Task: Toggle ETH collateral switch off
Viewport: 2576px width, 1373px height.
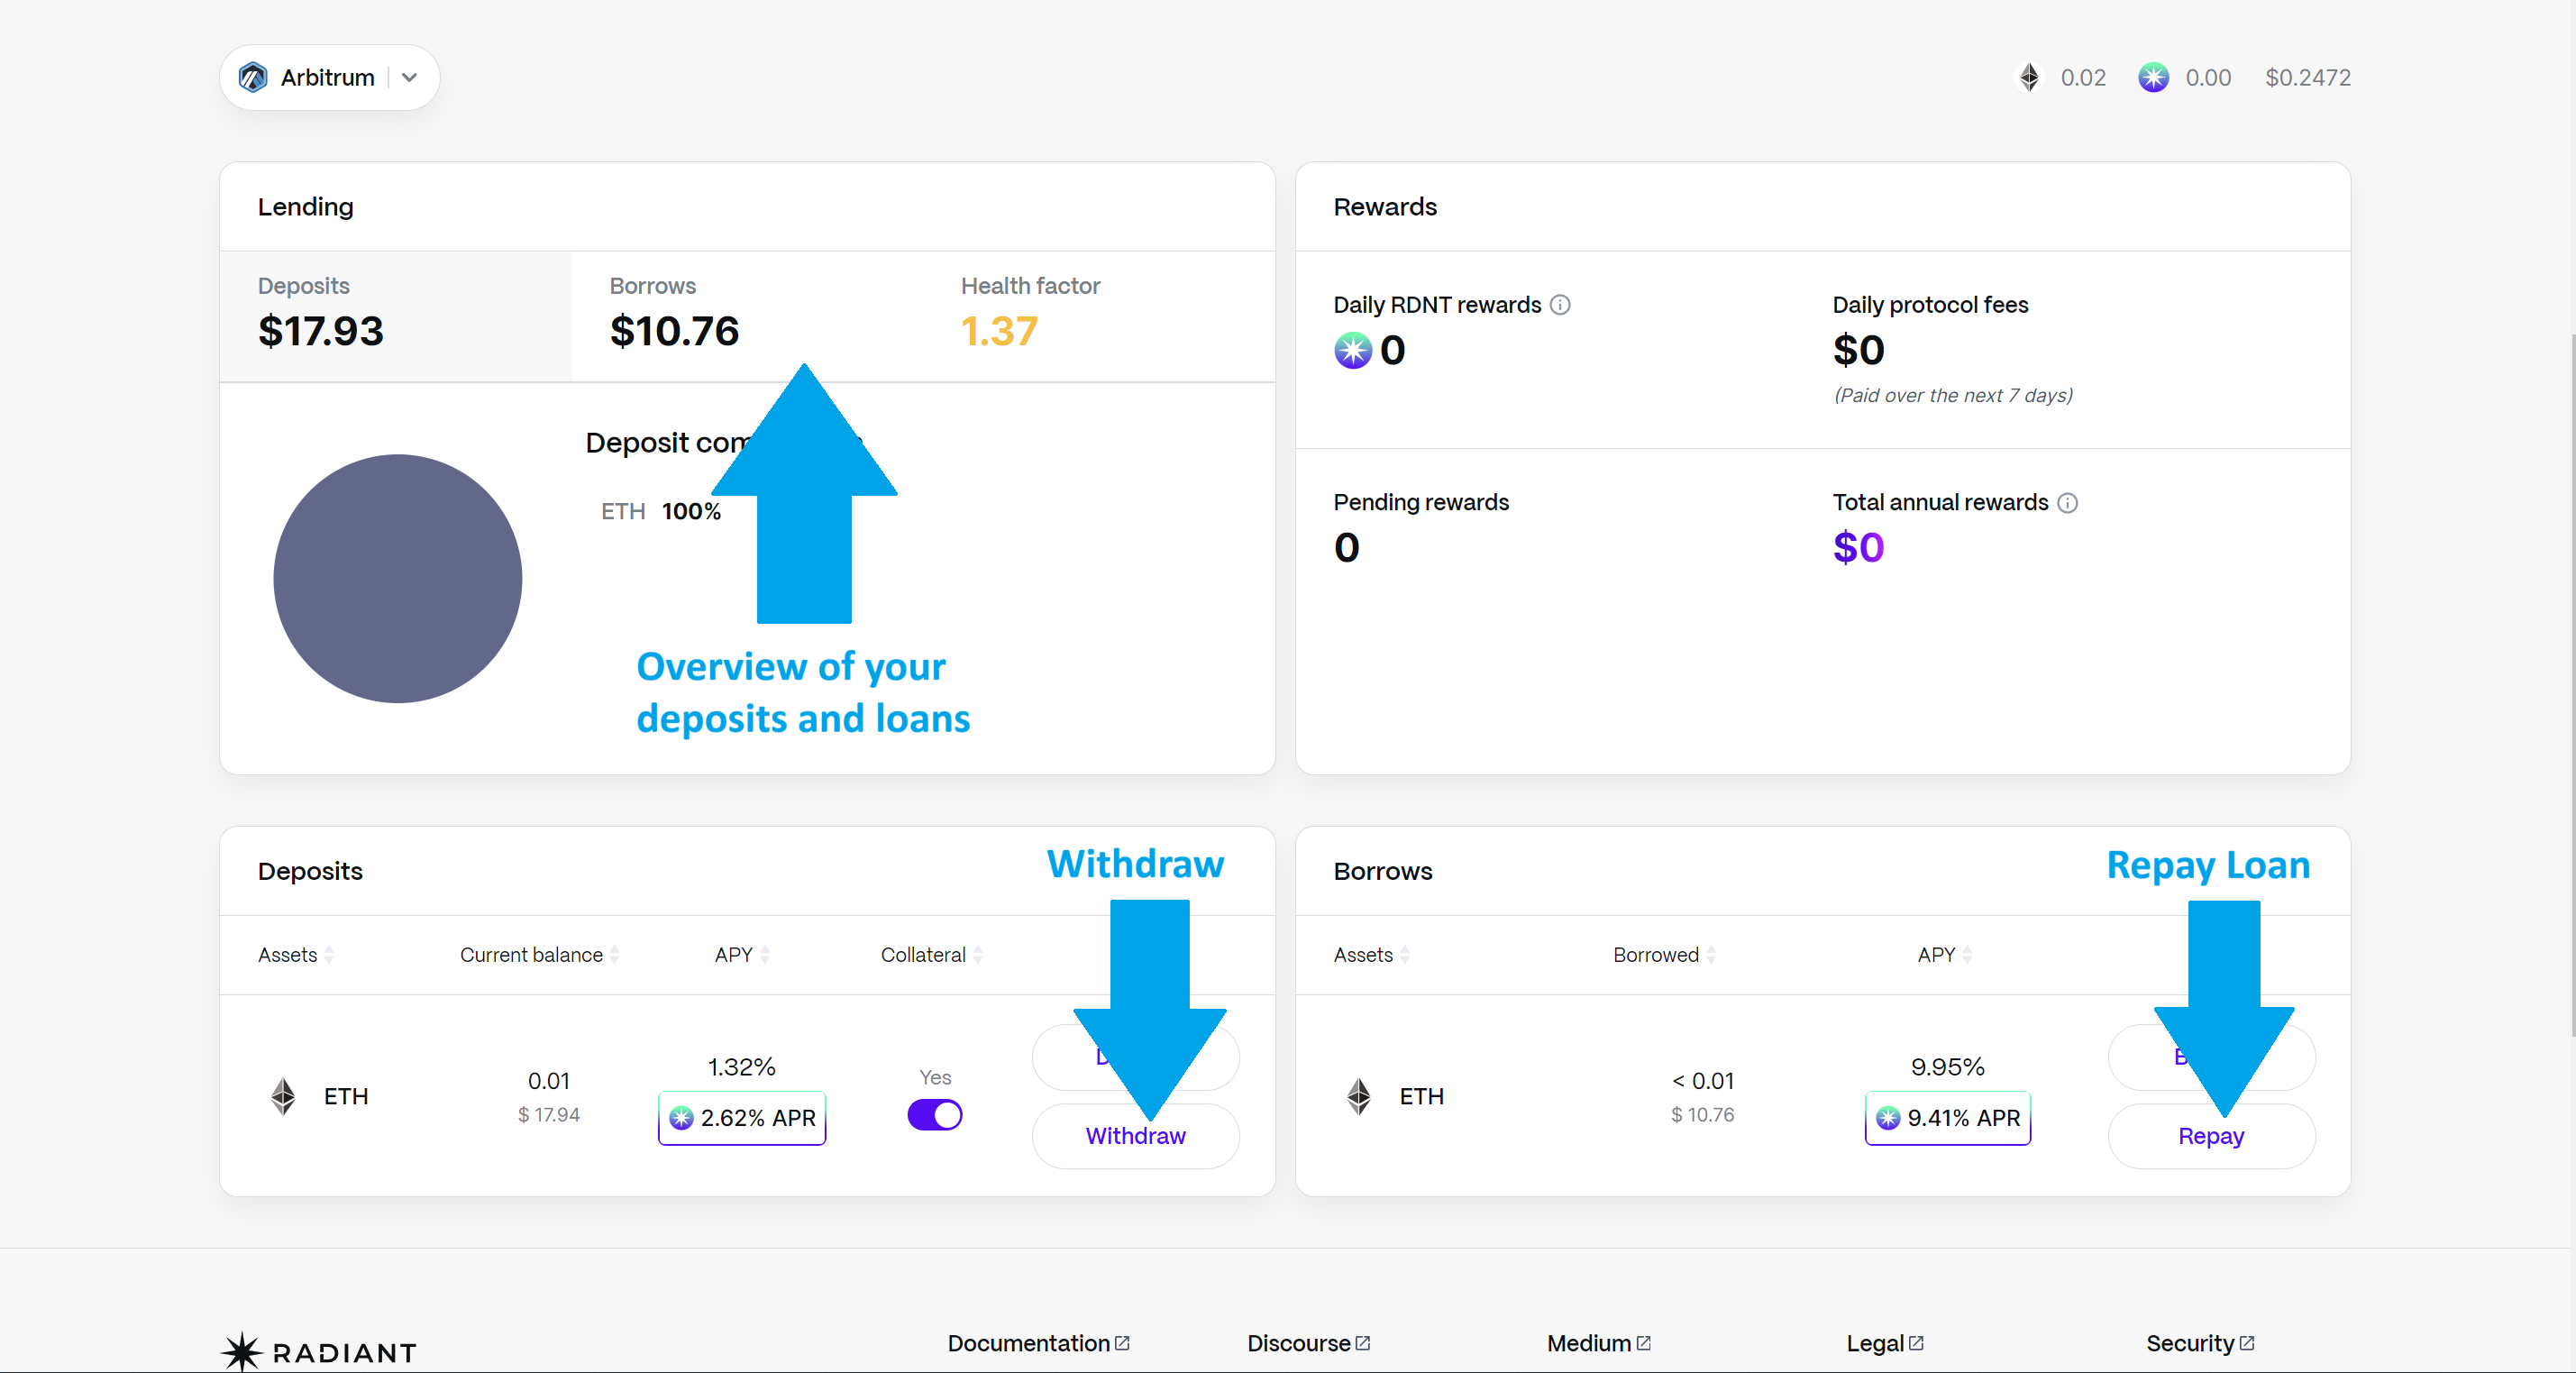Action: point(934,1114)
